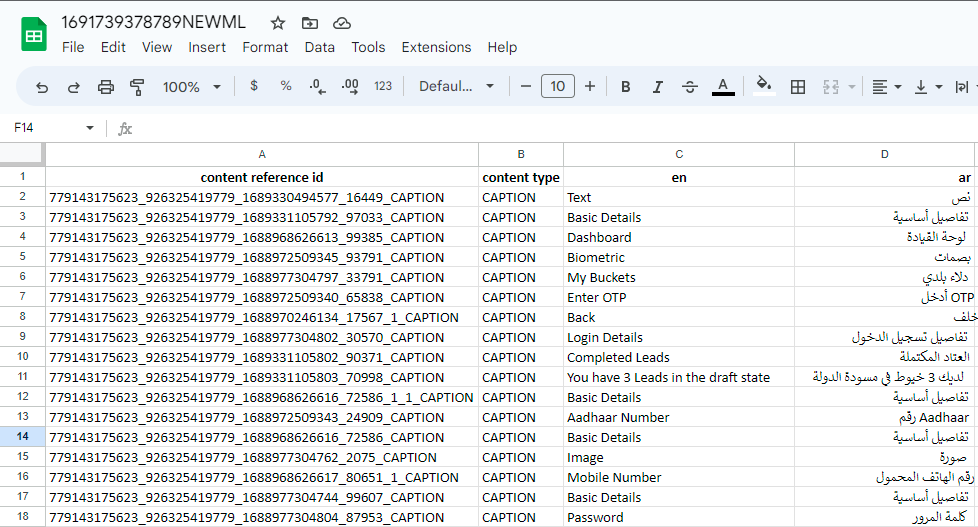Viewport: 978px width, 527px height.
Task: Open more number formats (123)
Action: [x=383, y=86]
